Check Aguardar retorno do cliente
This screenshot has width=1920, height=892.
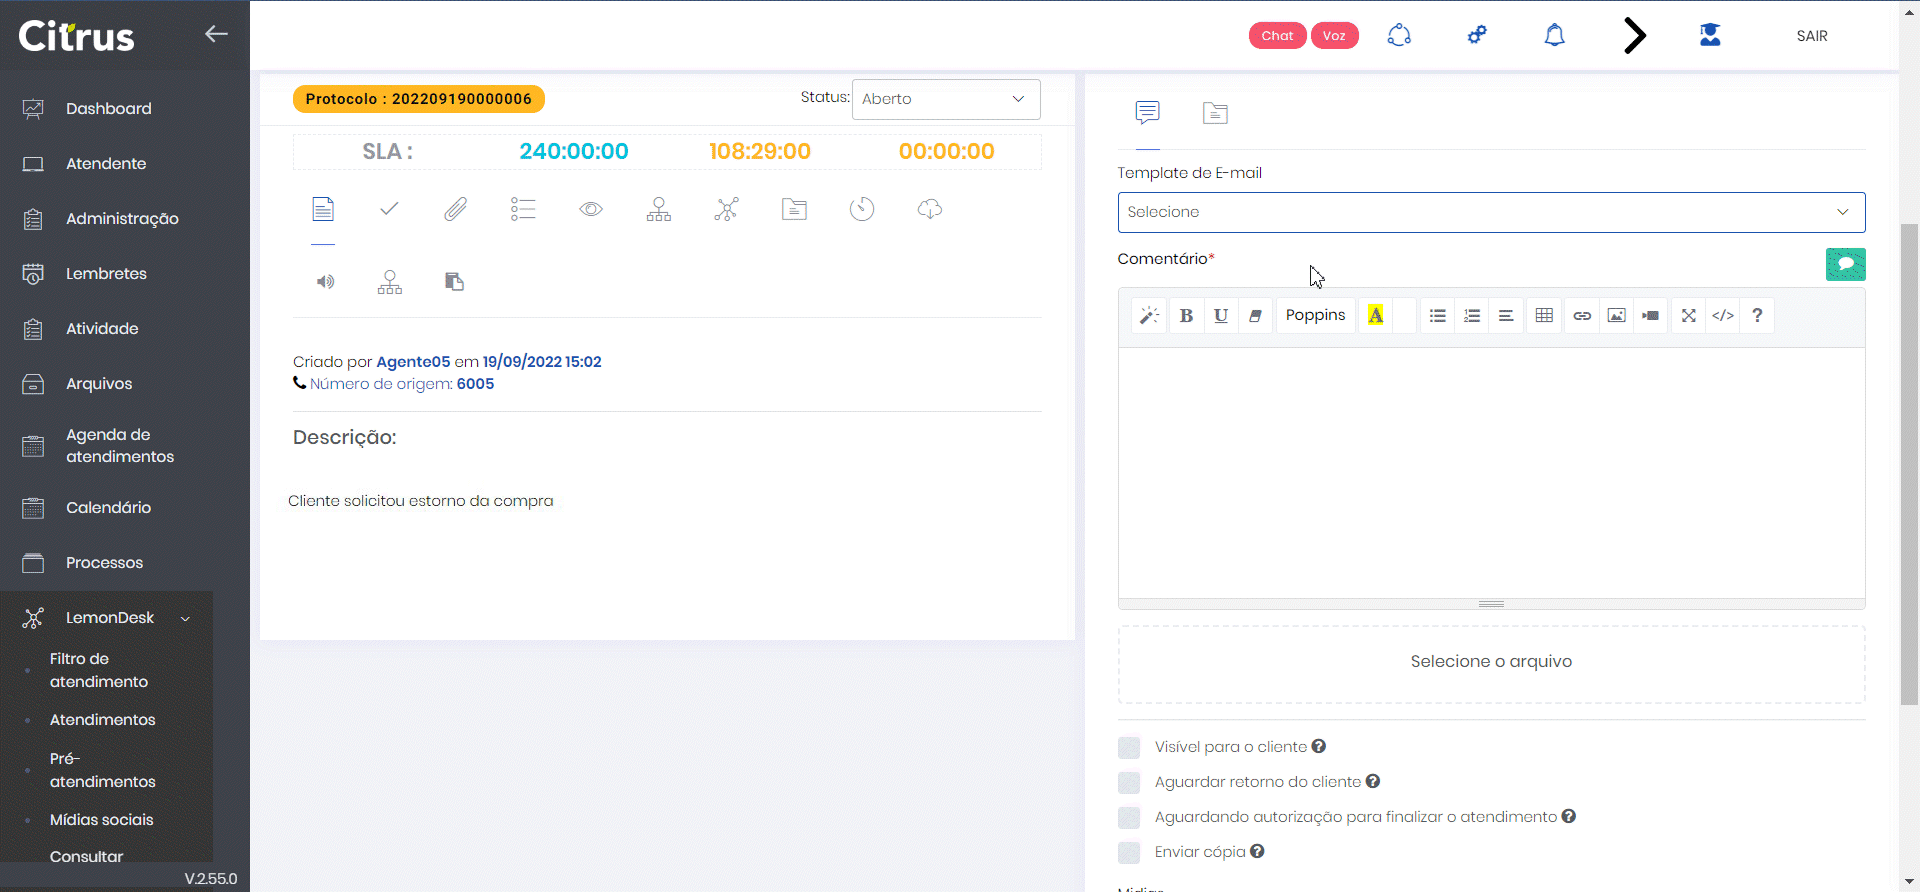point(1129,783)
